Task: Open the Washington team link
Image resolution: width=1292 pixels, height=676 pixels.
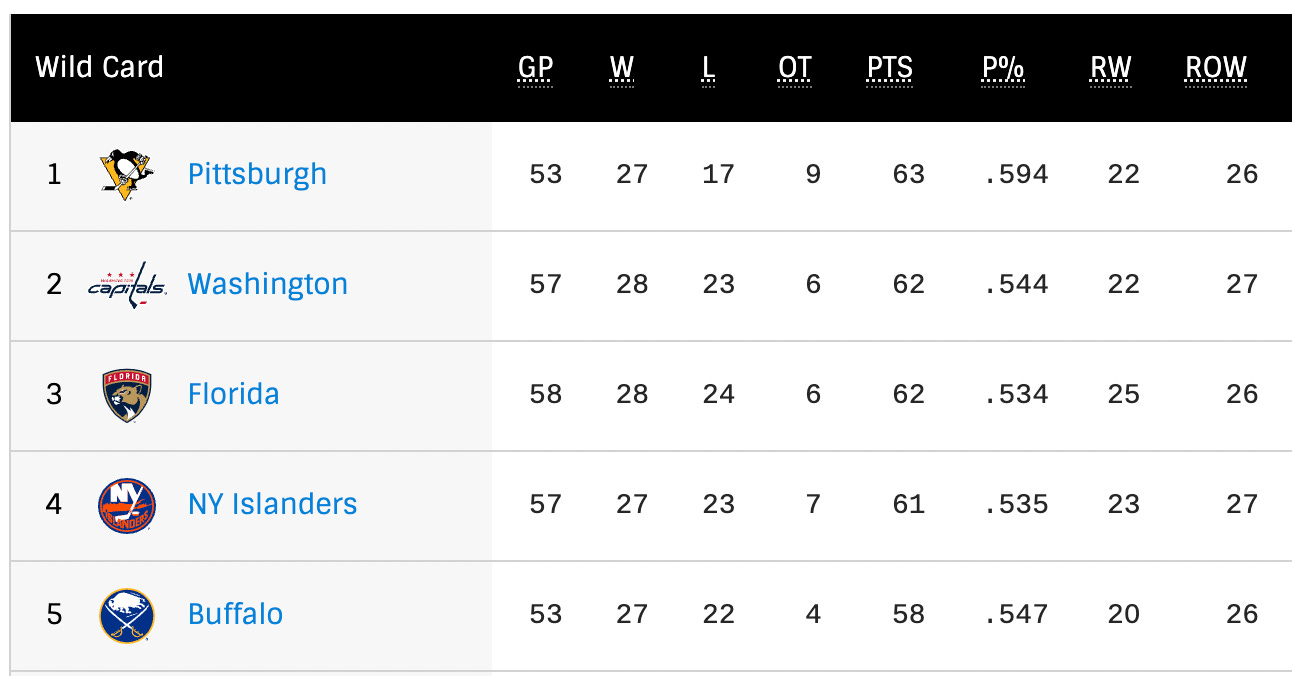Action: point(268,284)
